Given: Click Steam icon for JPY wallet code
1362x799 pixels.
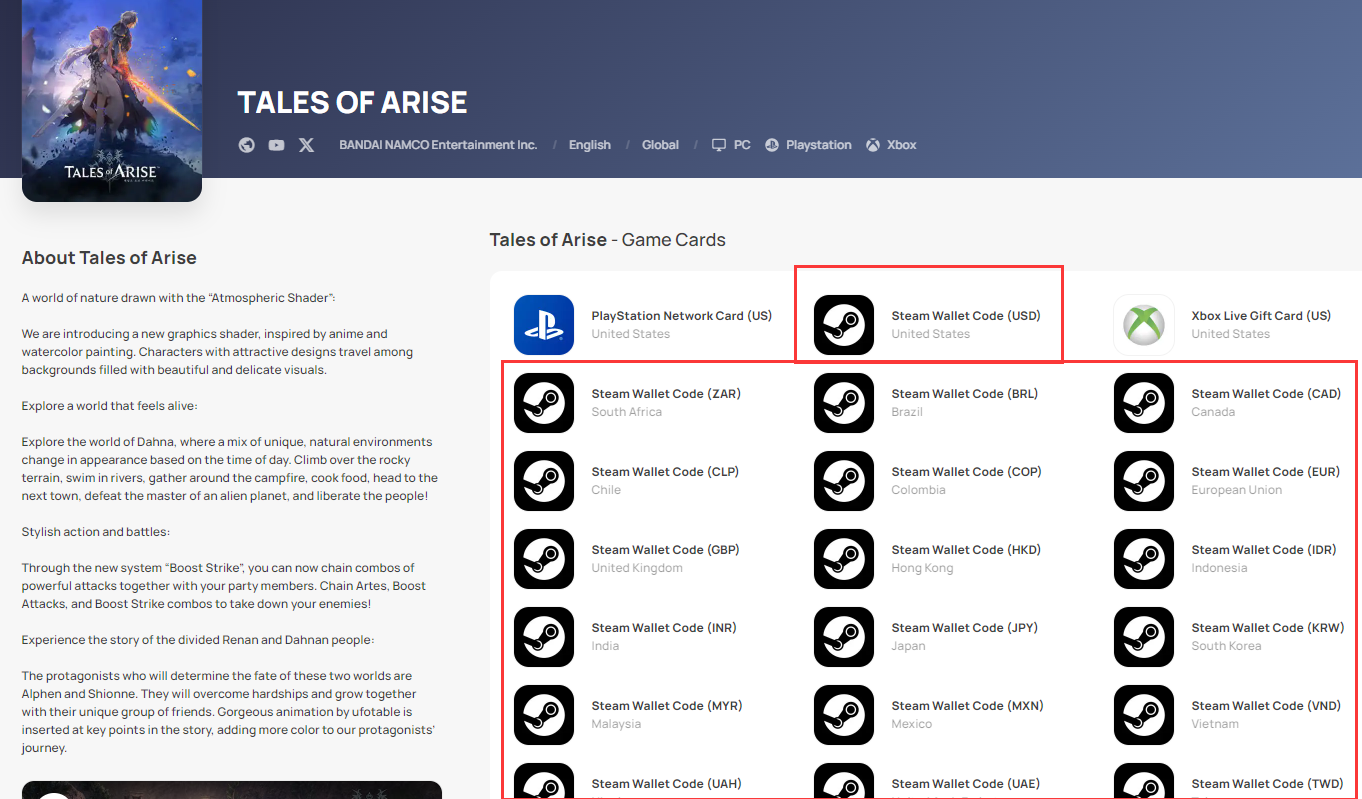Looking at the screenshot, I should coord(844,637).
